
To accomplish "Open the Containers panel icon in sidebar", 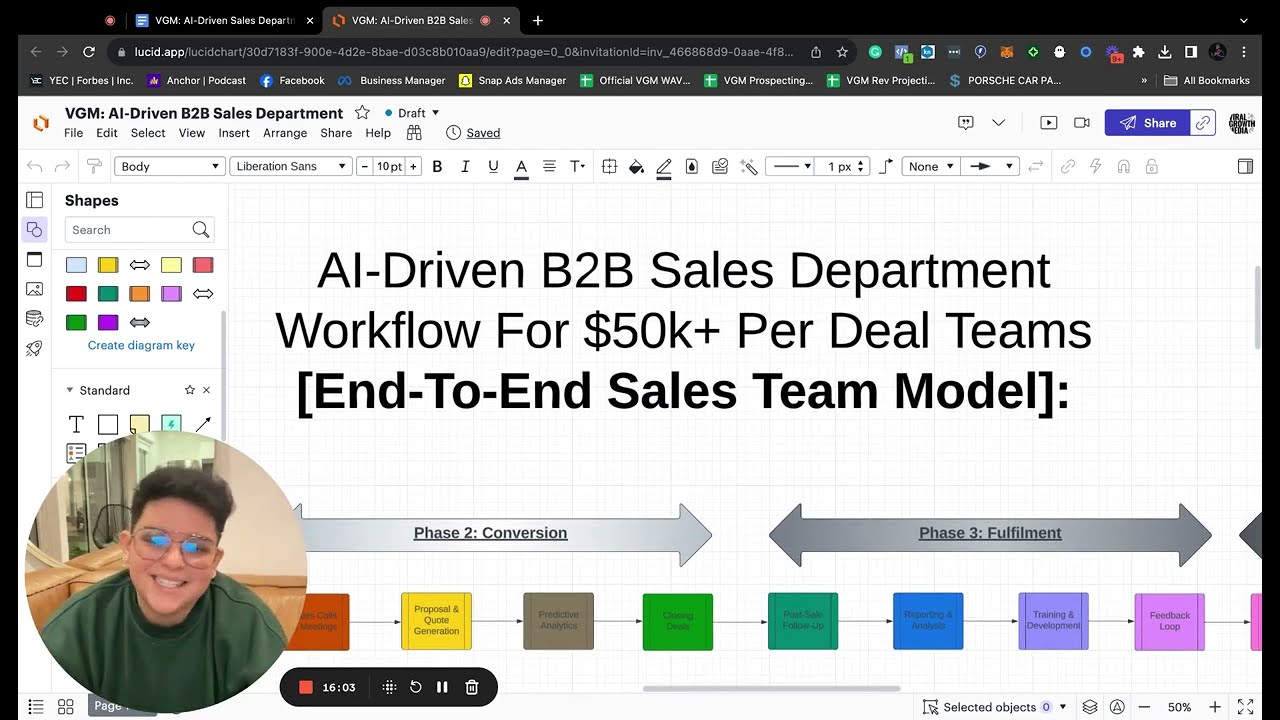I will (35, 260).
